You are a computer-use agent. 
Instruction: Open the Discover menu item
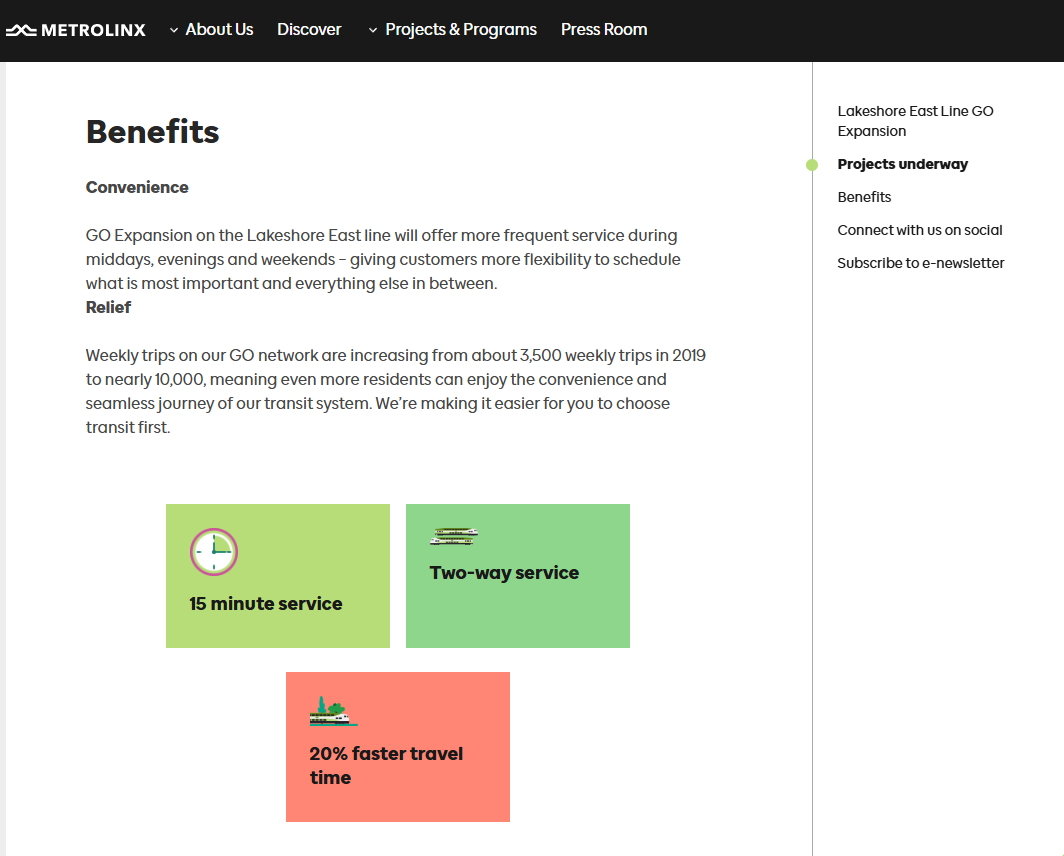[x=309, y=30]
